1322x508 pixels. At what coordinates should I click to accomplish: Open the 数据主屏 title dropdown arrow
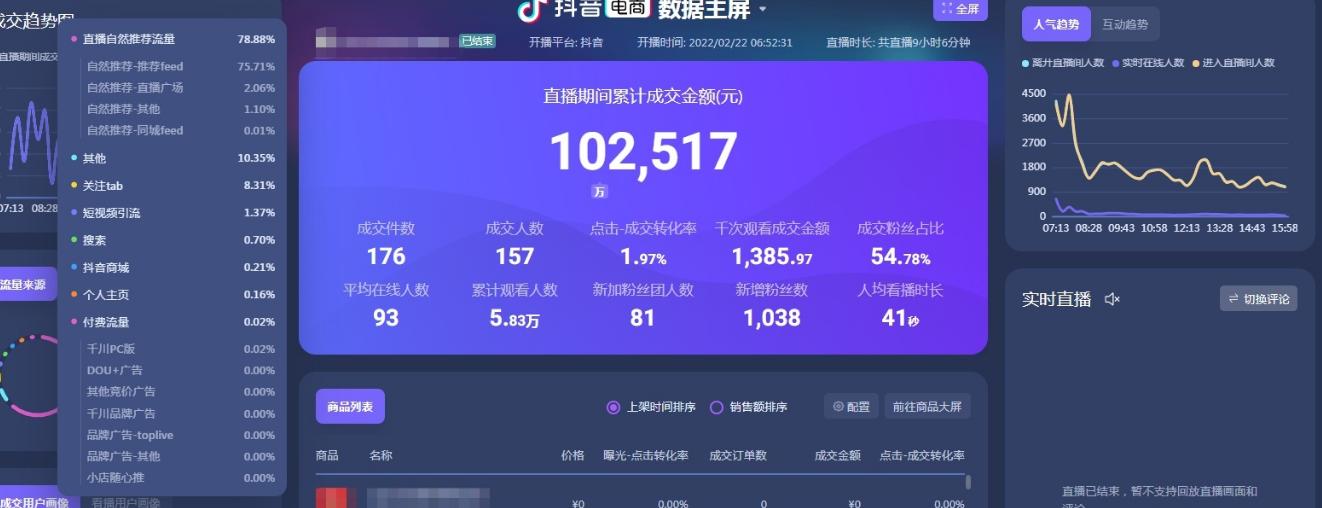[x=763, y=9]
